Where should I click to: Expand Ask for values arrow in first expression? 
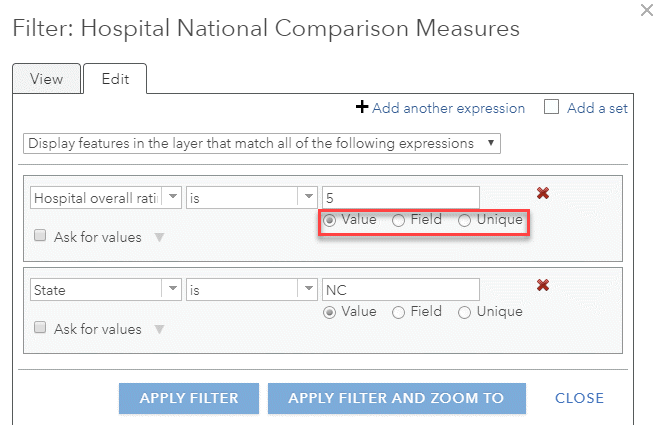coord(158,238)
